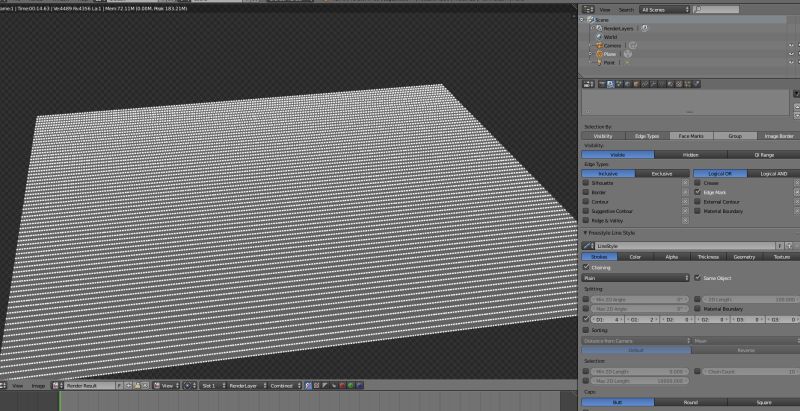Switch to the Alpha line style tab
This screenshot has height=411, width=800.
pyautogui.click(x=672, y=257)
